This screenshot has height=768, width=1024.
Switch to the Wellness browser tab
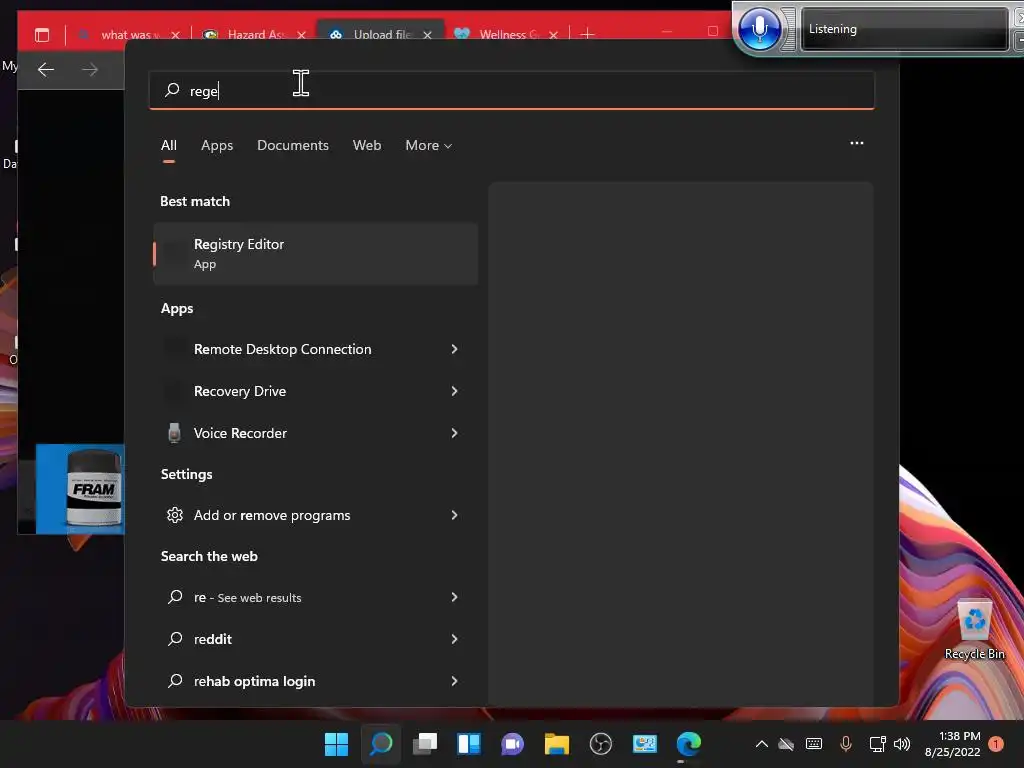tap(506, 35)
